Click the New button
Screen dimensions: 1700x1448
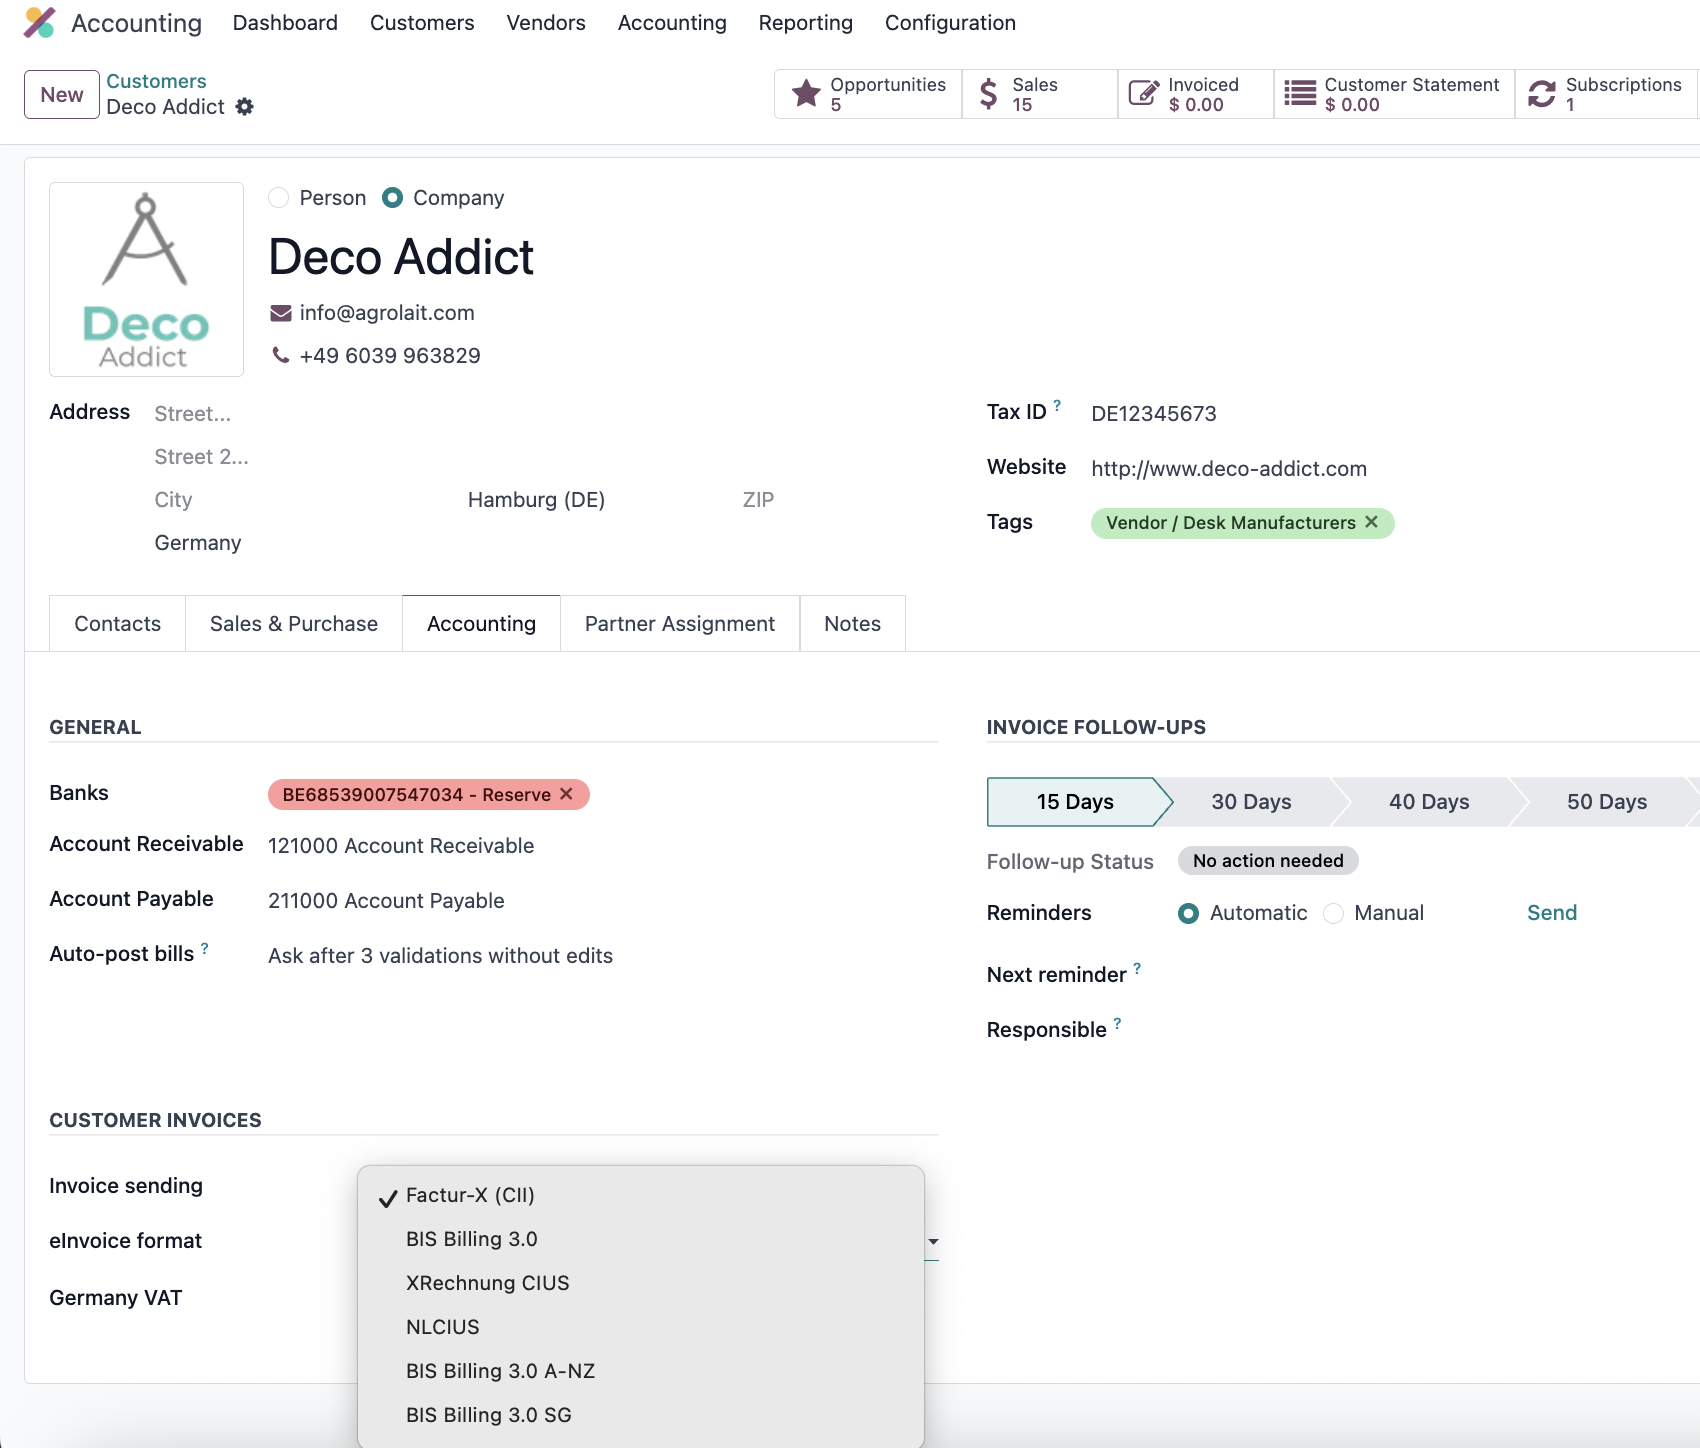[x=62, y=95]
